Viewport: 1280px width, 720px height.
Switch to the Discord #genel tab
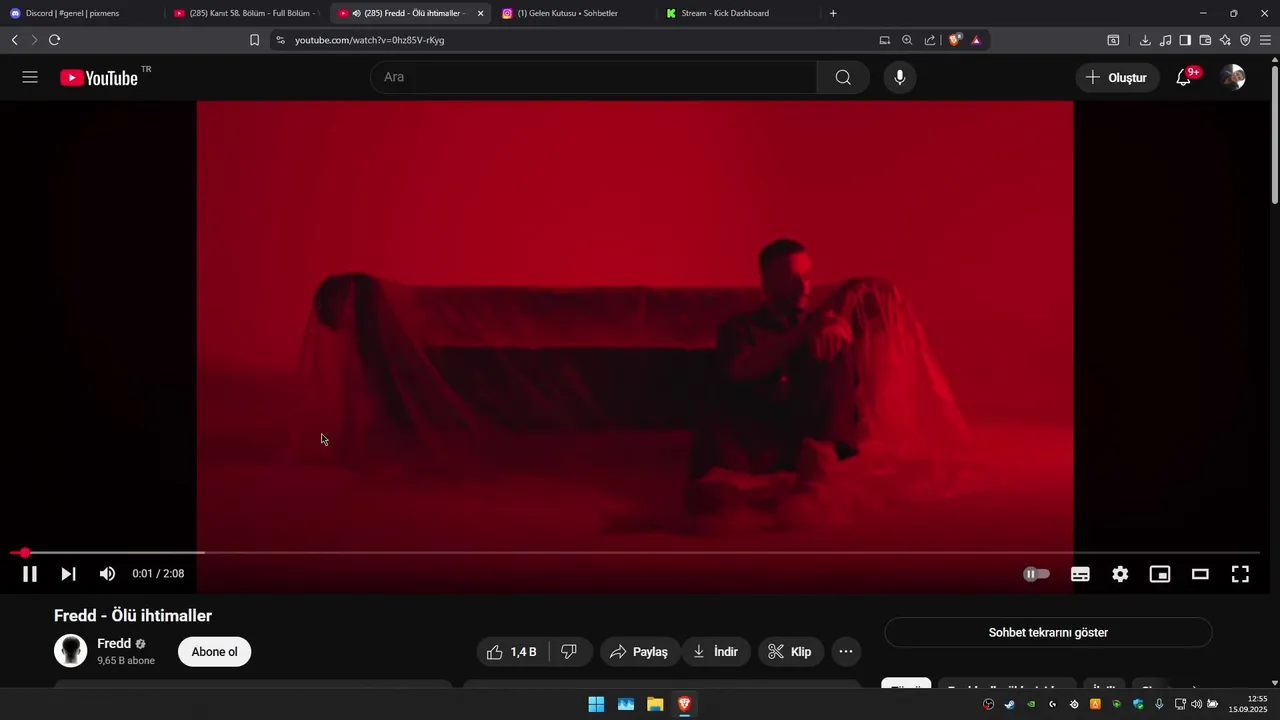click(82, 13)
